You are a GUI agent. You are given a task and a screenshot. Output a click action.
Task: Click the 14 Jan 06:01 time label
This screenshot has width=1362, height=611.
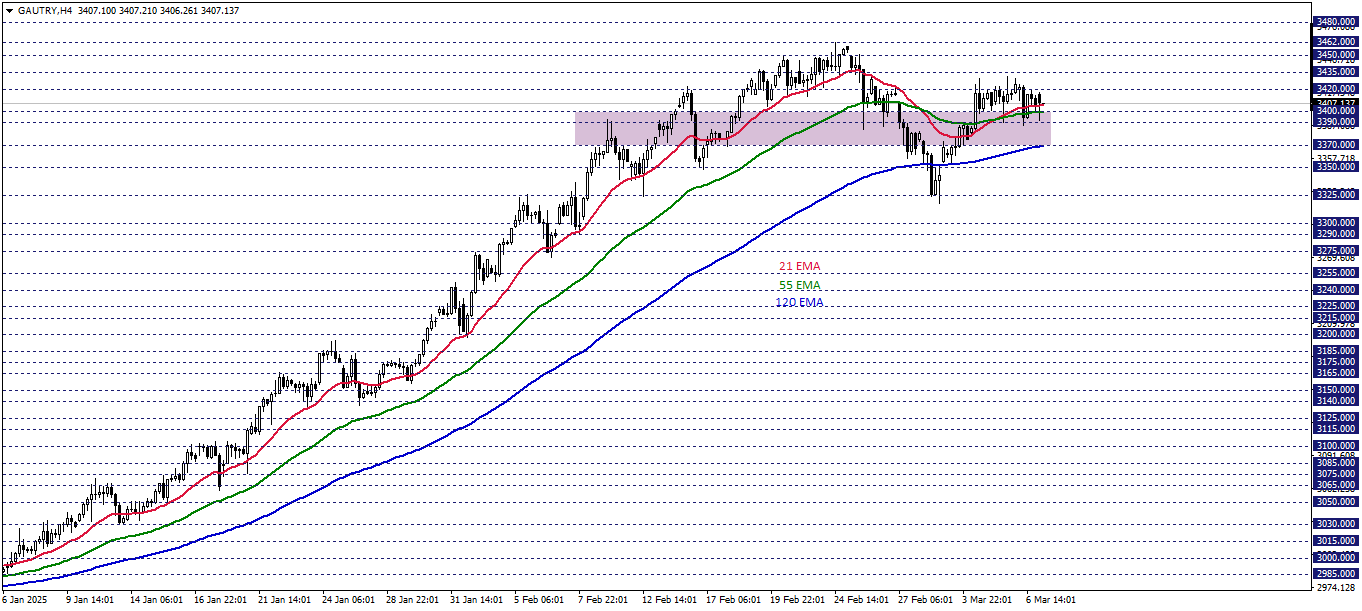point(157,600)
